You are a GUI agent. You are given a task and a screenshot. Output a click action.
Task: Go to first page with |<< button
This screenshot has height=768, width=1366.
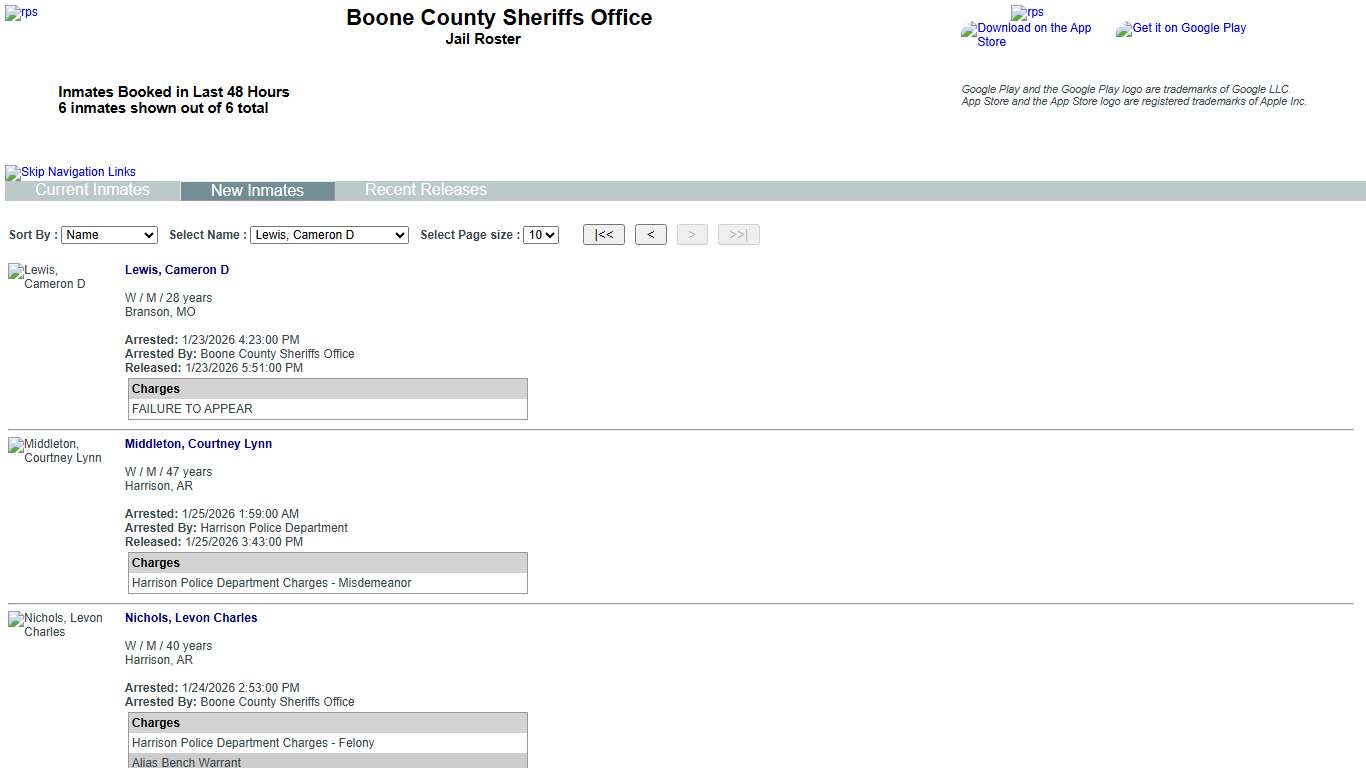pyautogui.click(x=604, y=235)
